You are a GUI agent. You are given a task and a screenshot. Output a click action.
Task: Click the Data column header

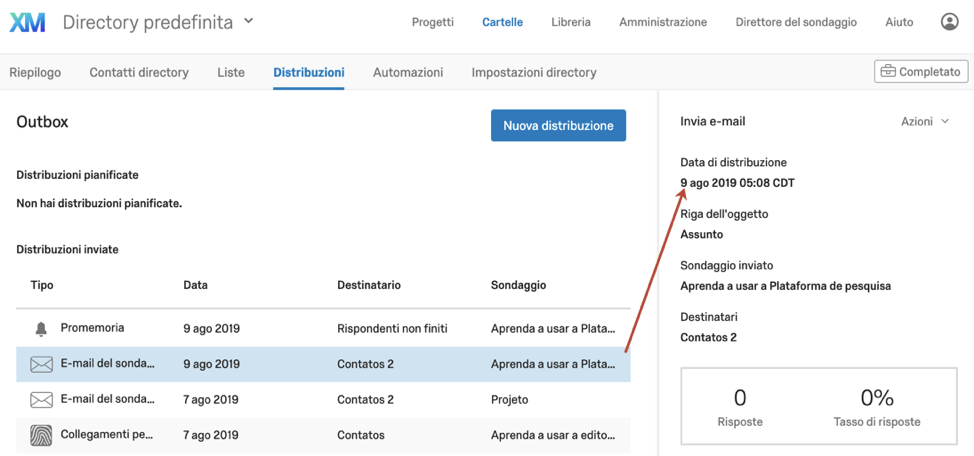coord(196,285)
